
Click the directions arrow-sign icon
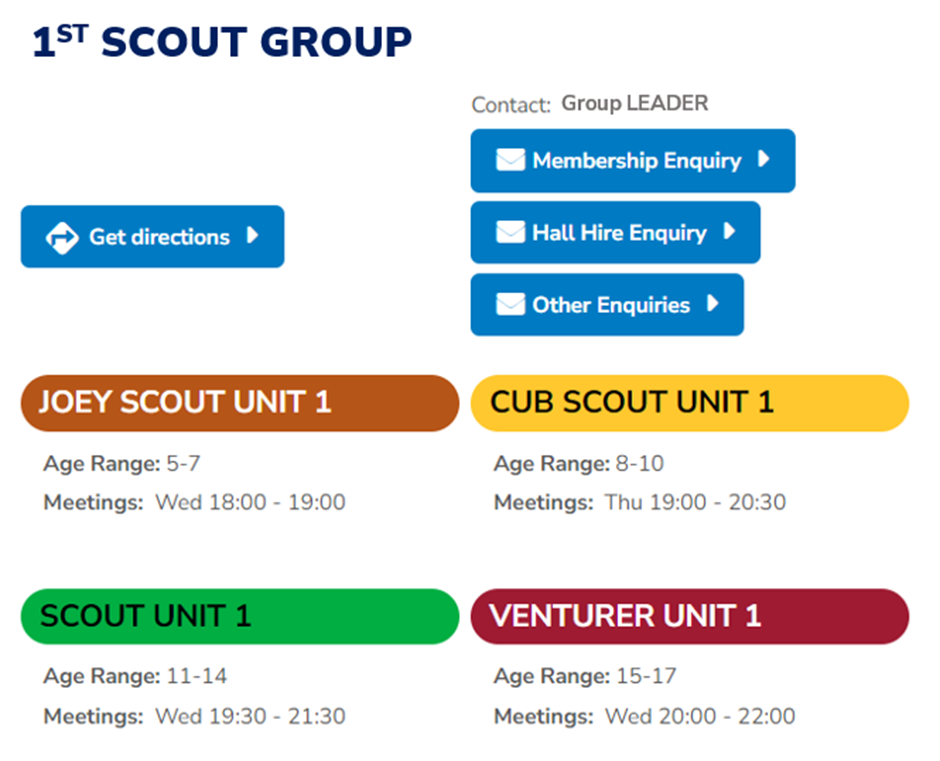point(62,238)
